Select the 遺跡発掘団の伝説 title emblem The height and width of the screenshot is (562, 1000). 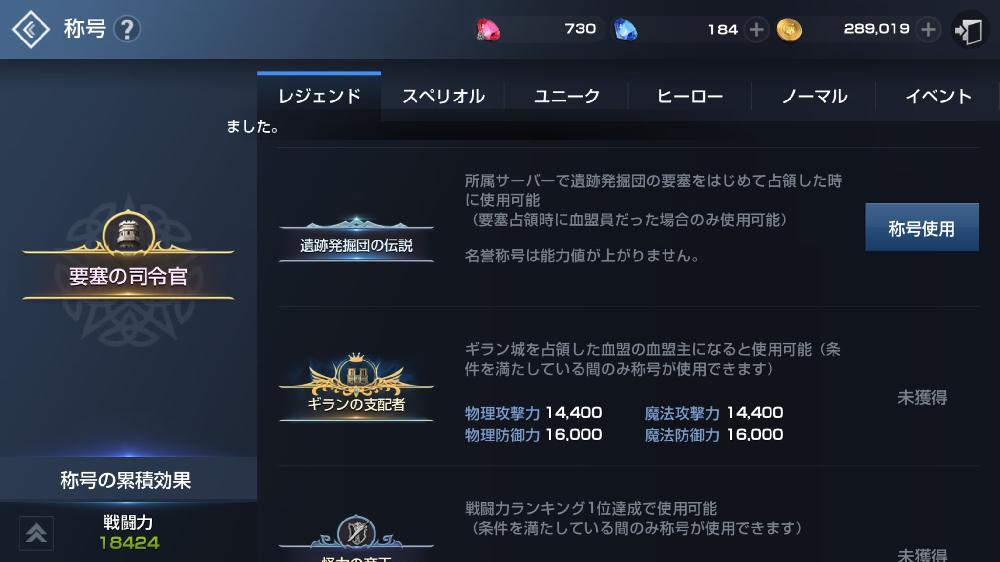coord(356,239)
